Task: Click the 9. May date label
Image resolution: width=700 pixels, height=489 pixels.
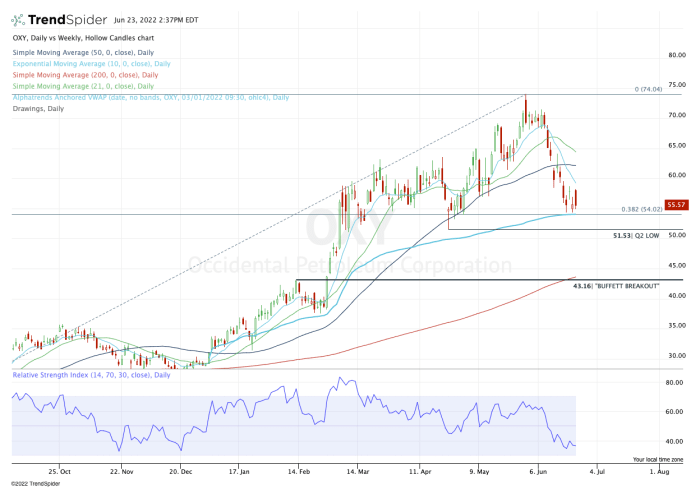Action: click(x=479, y=472)
